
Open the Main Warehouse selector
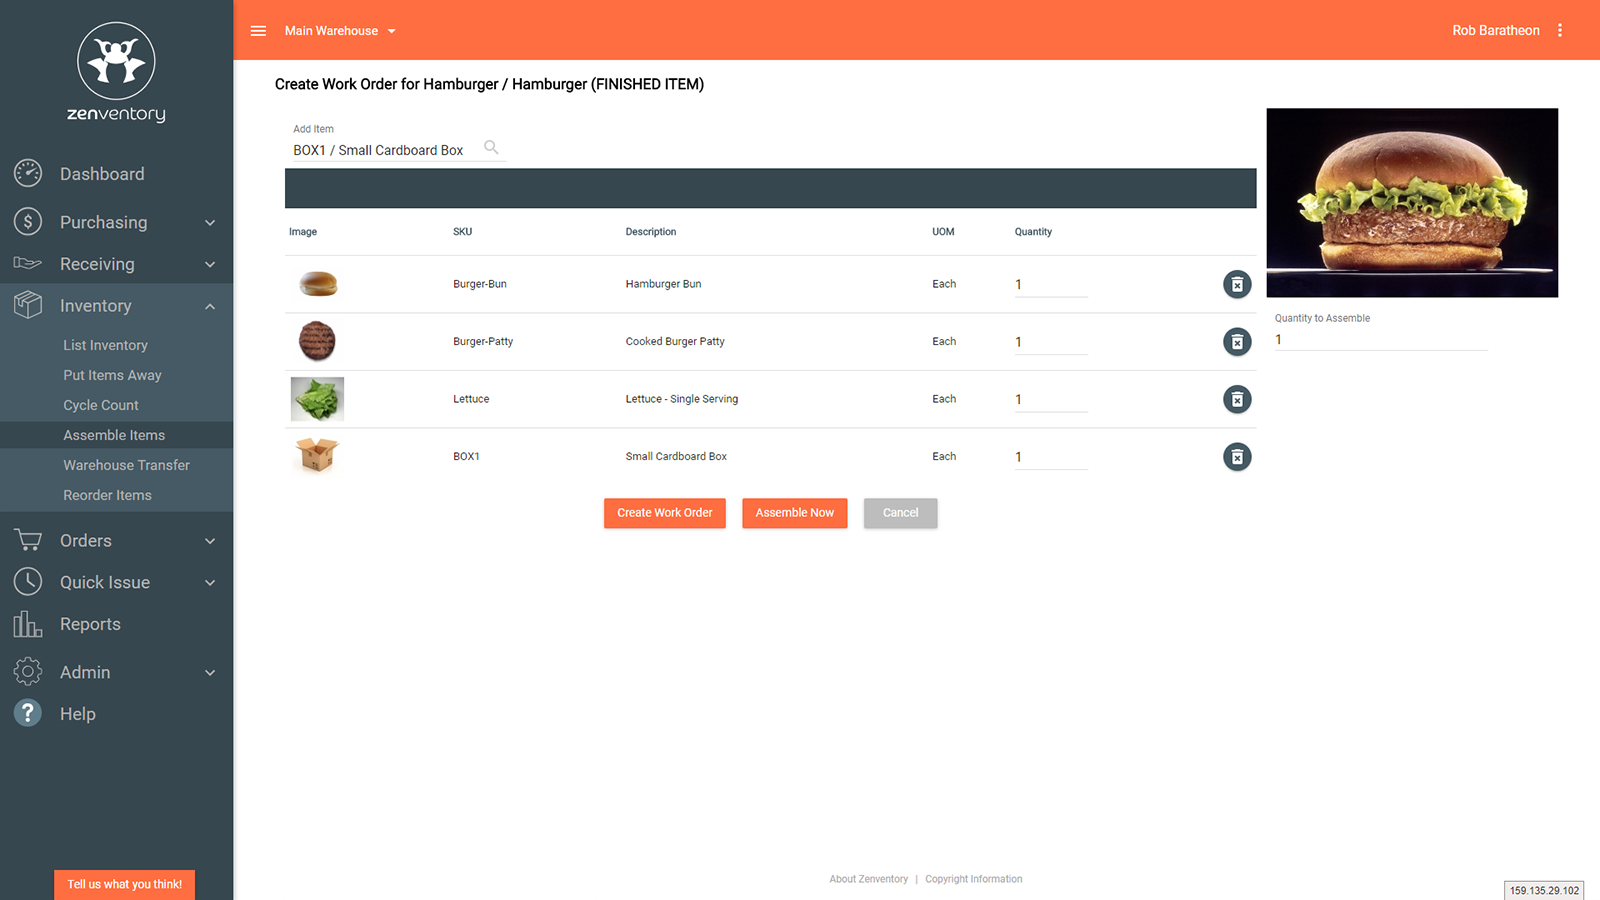tap(340, 31)
